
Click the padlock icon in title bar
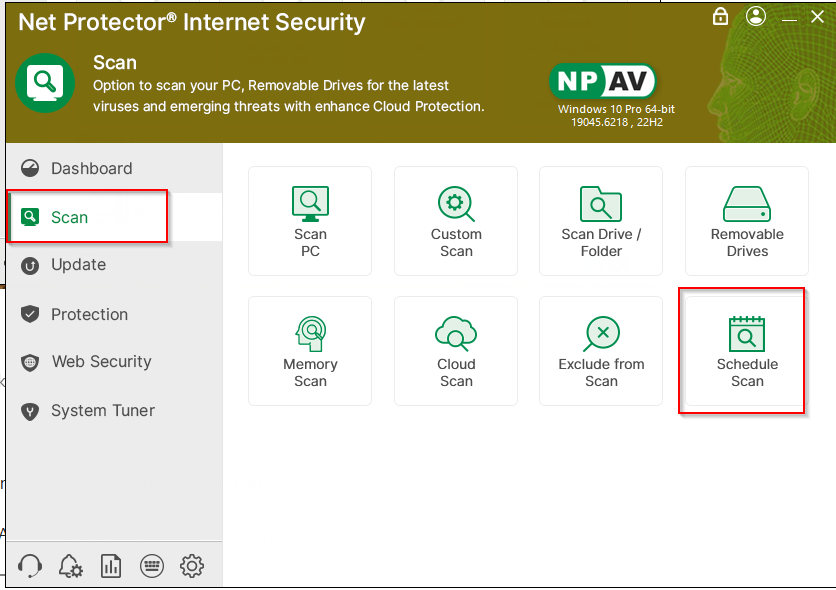720,17
